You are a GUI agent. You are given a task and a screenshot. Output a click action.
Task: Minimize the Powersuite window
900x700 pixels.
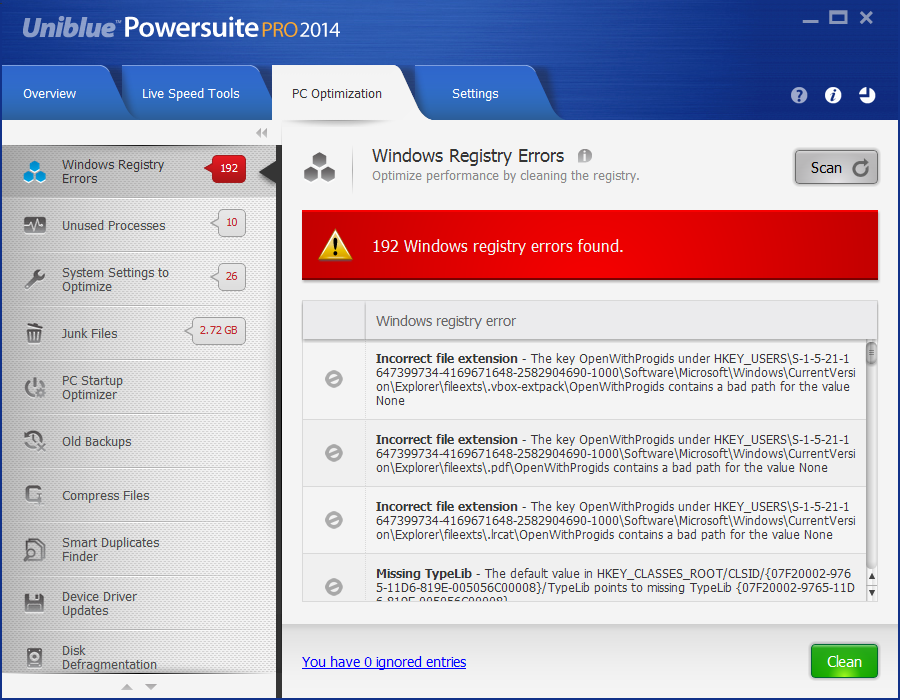(810, 21)
